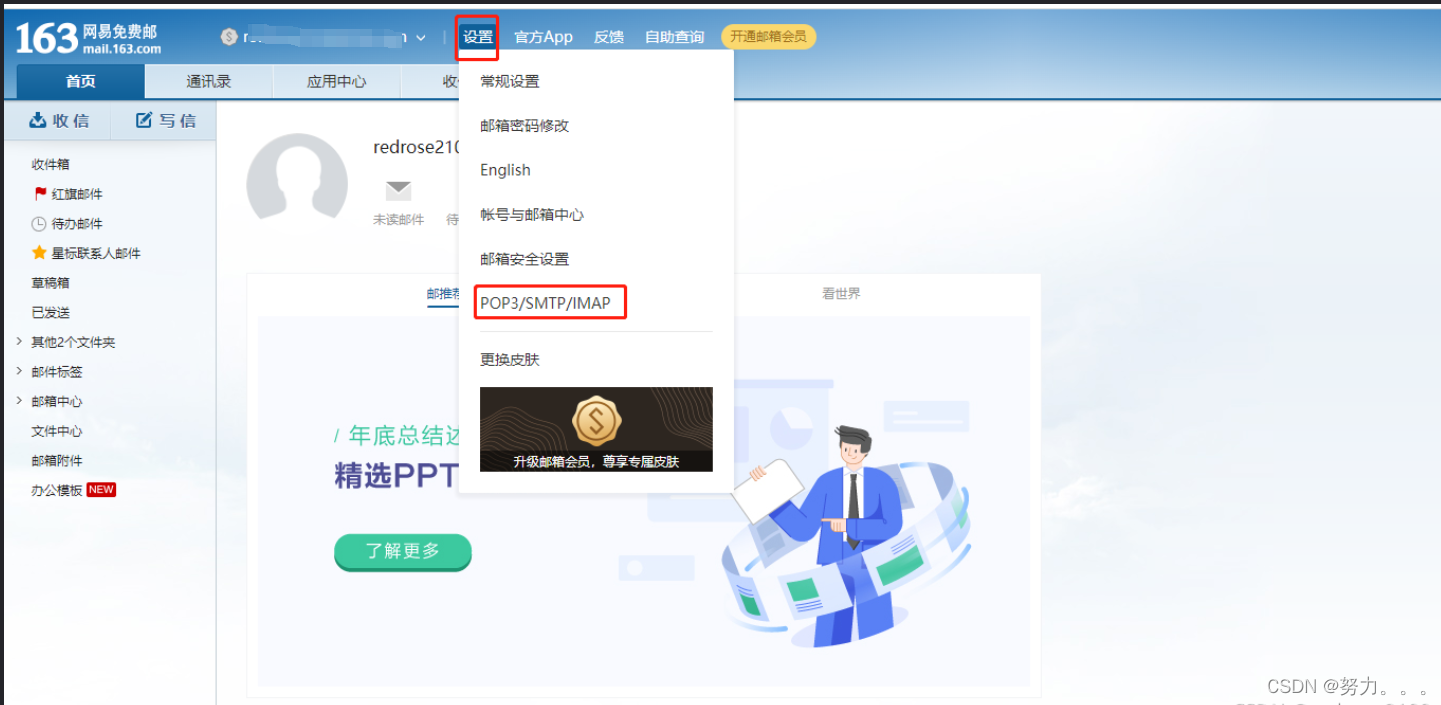Click the yellow 开通邮箱会员 badge
The height and width of the screenshot is (705, 1441).
click(768, 35)
